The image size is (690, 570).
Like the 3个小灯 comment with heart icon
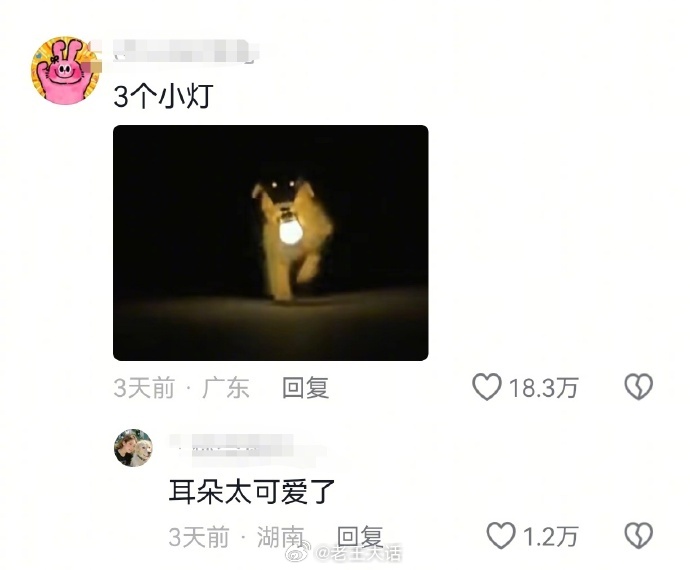[487, 387]
